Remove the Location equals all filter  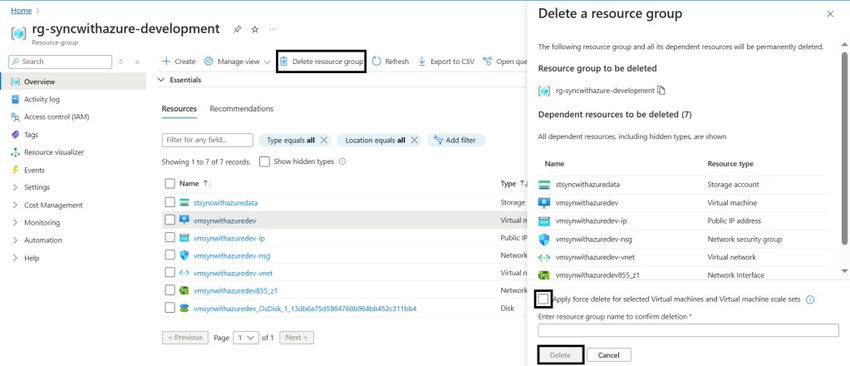[x=414, y=140]
